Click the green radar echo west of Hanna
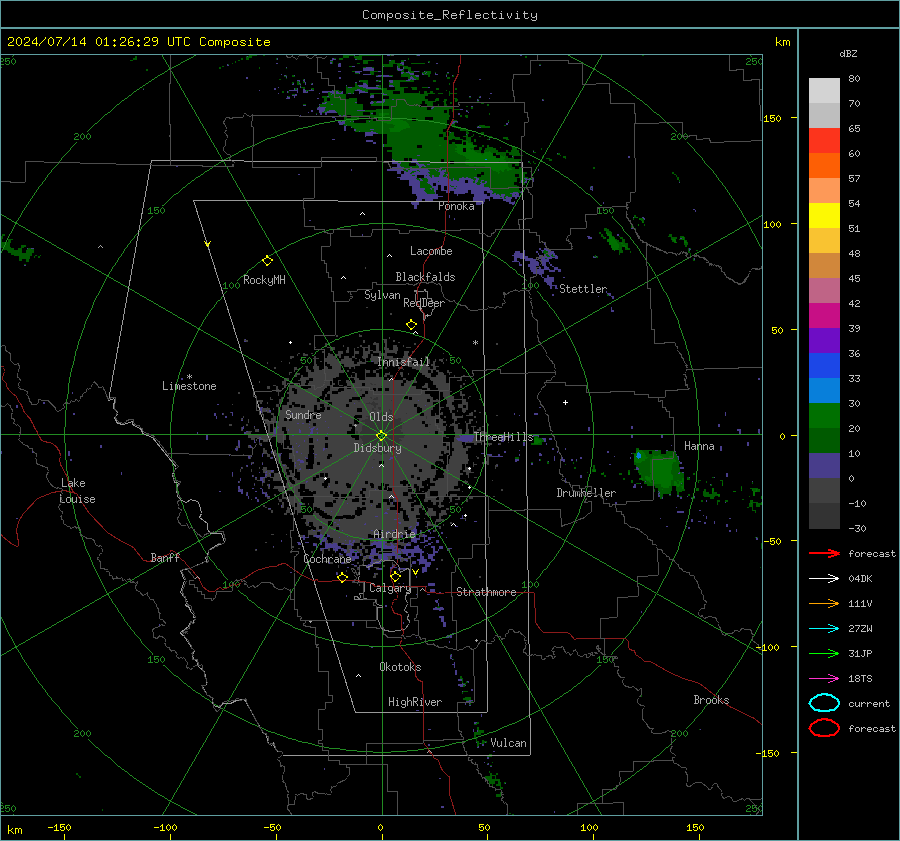The width and height of the screenshot is (900, 841). [660, 471]
